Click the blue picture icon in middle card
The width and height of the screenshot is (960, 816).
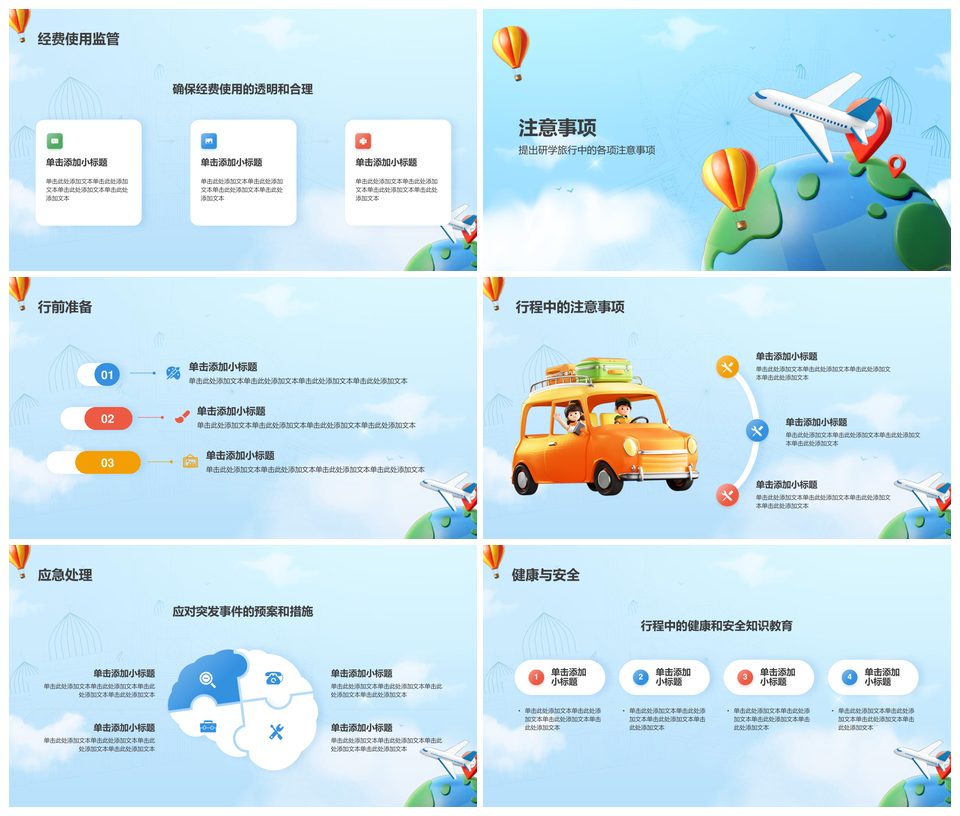pos(209,141)
